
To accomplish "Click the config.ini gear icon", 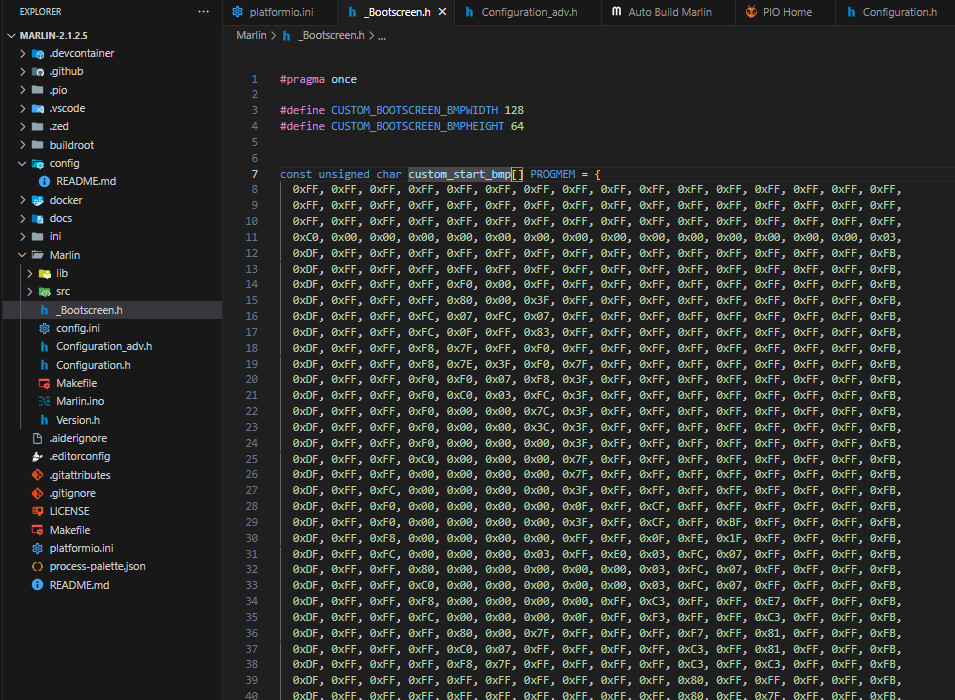I will pos(44,328).
